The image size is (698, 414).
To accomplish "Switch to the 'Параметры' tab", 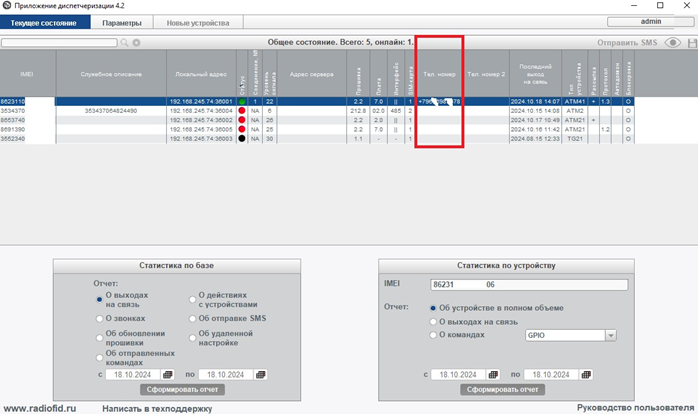I will tap(126, 23).
